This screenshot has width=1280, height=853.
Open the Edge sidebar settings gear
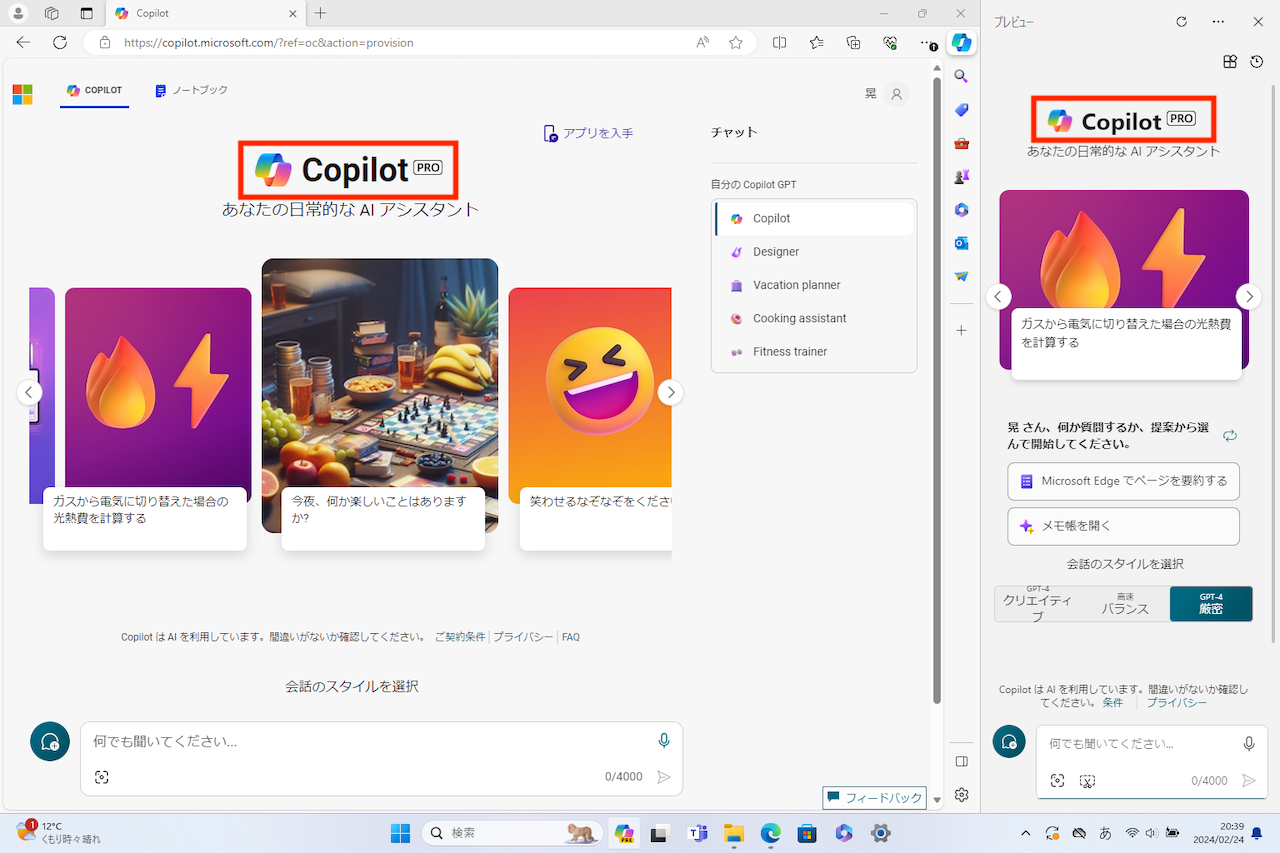961,794
